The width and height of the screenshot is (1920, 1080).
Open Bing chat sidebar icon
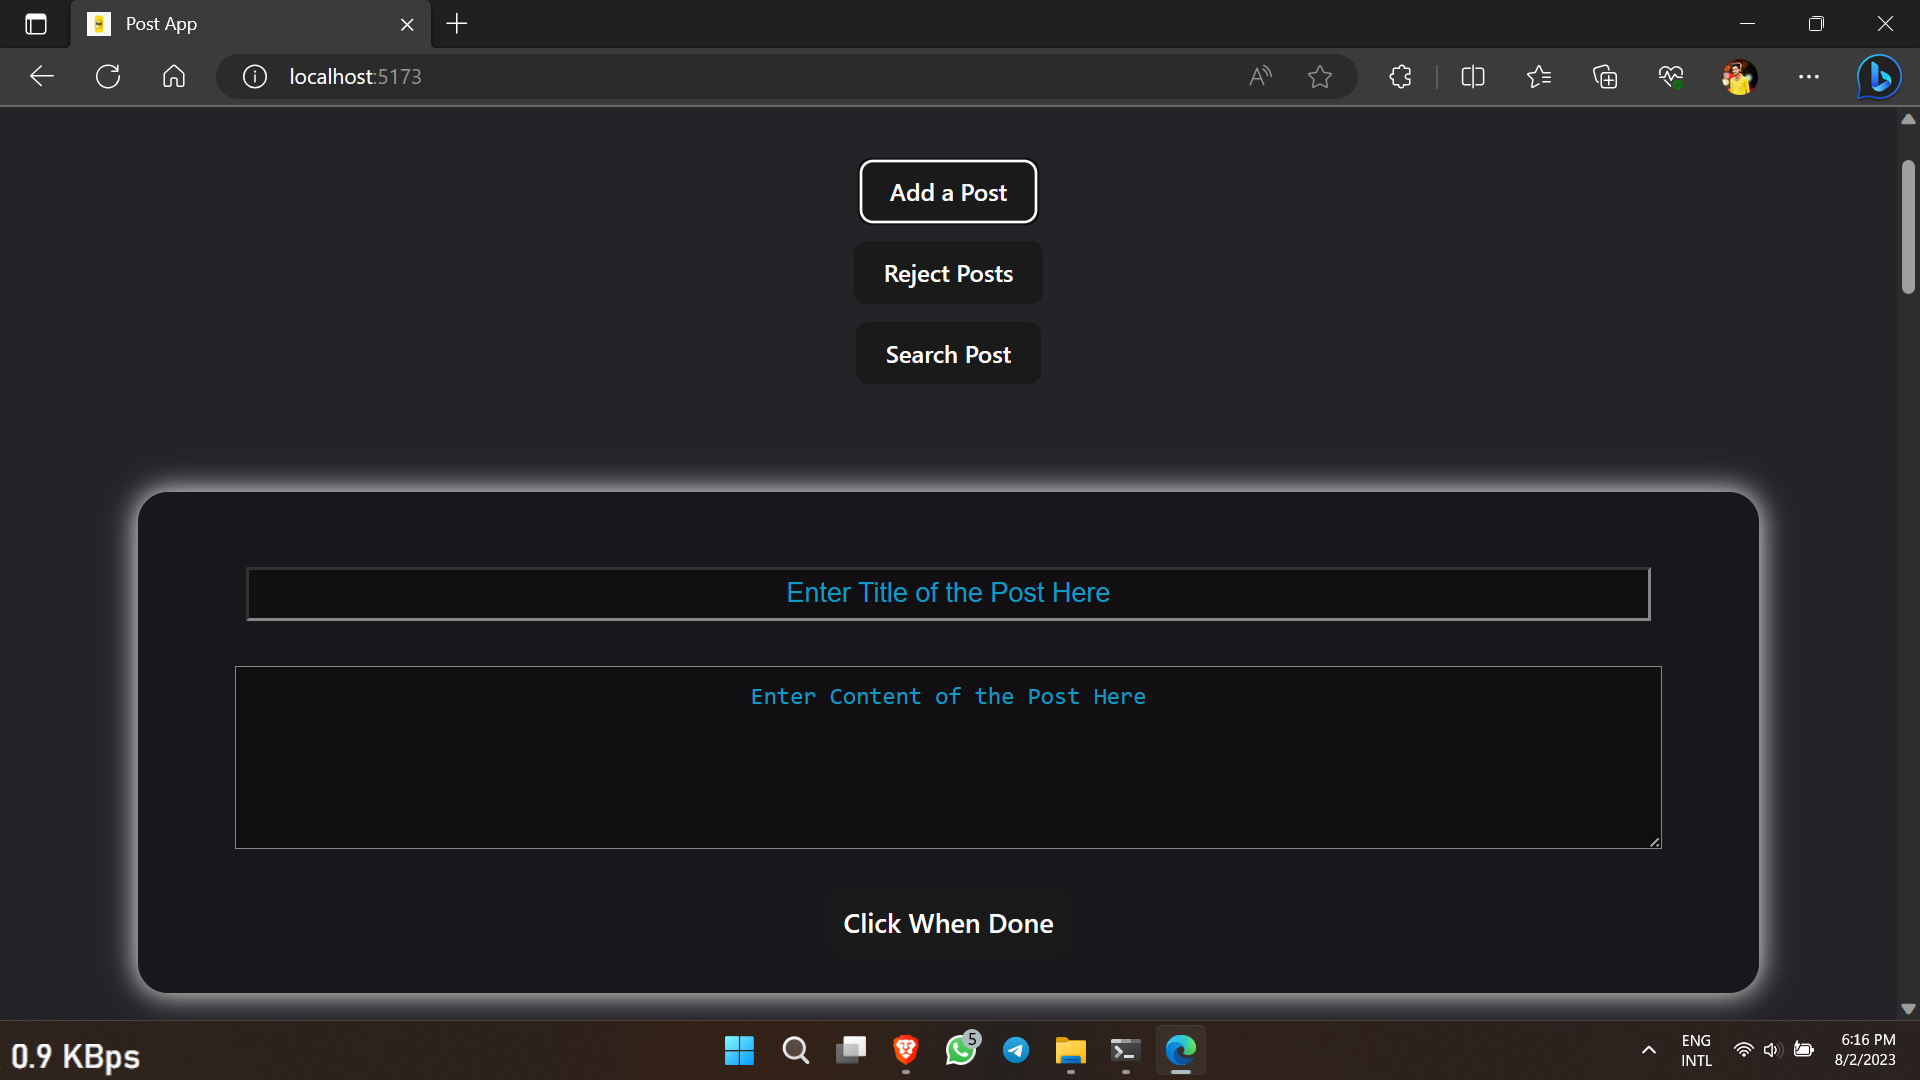pos(1878,76)
